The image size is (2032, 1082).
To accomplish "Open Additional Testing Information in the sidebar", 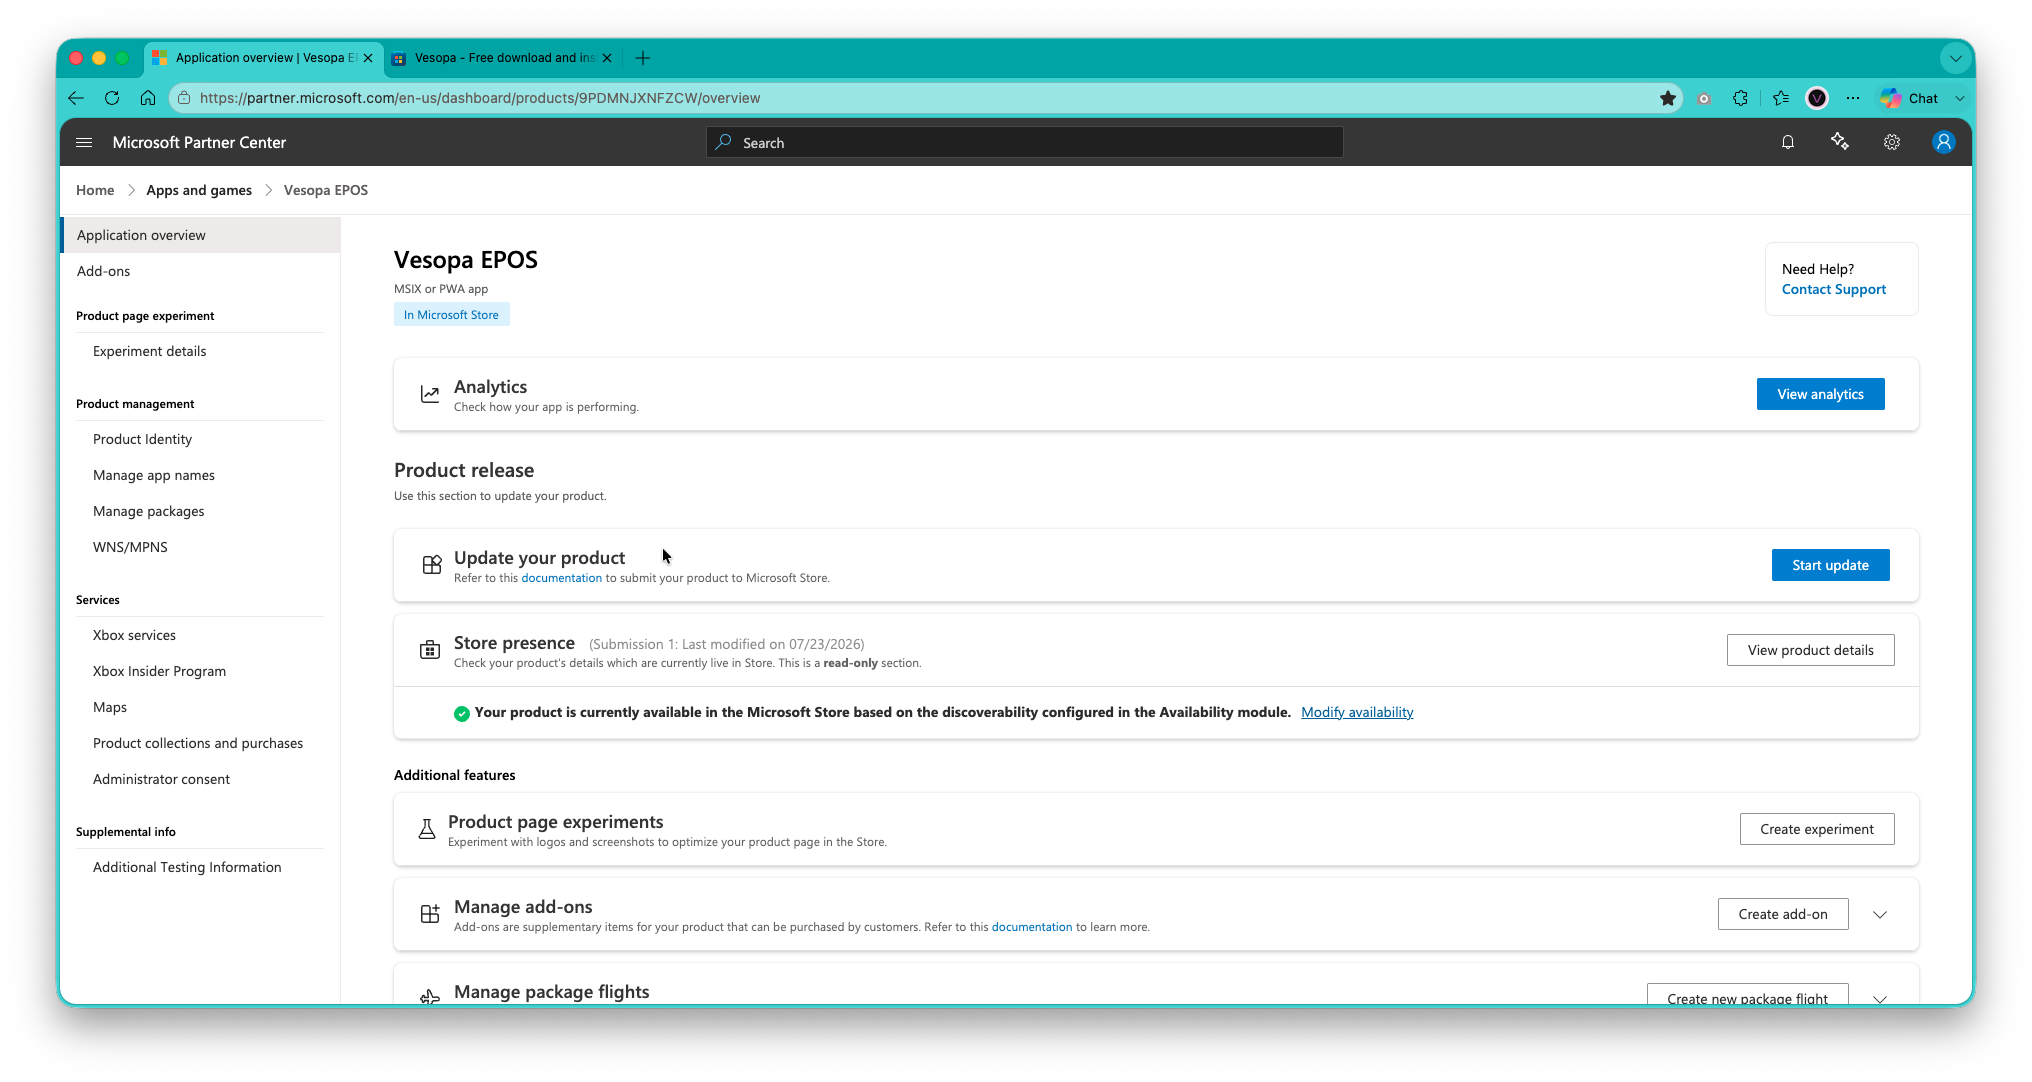I will click(187, 867).
